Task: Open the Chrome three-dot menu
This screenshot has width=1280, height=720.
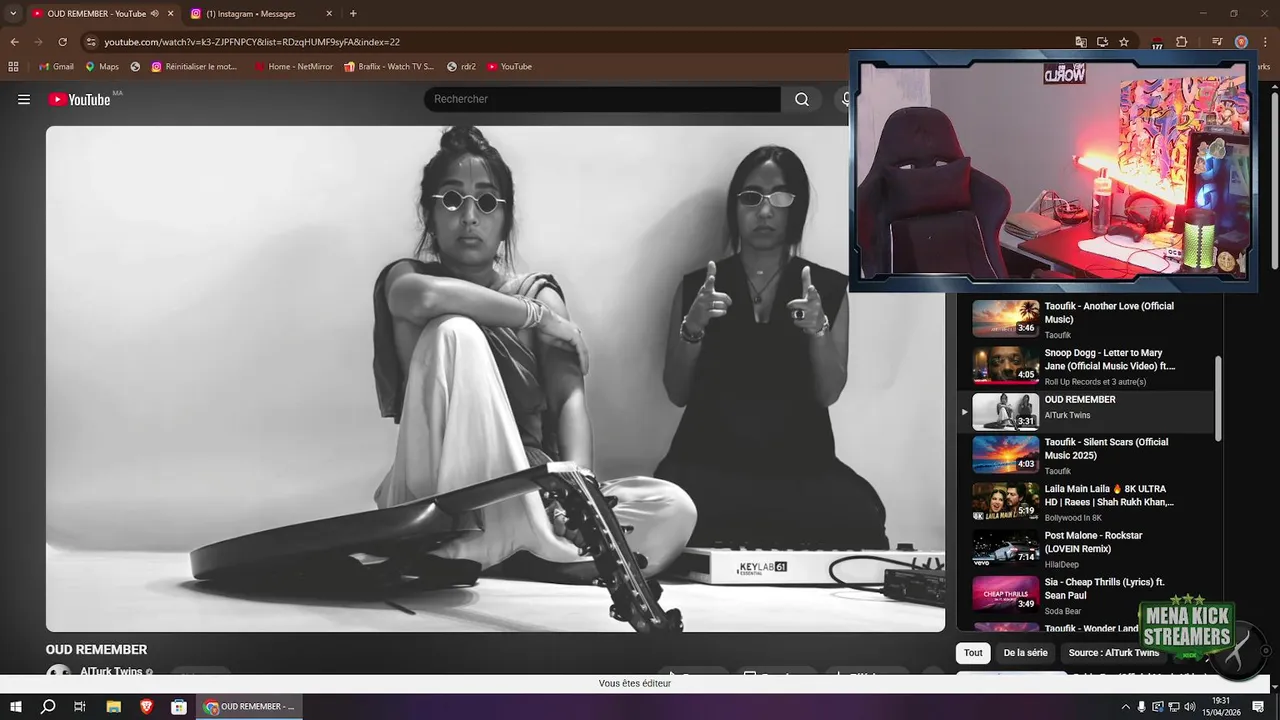Action: (x=1264, y=42)
